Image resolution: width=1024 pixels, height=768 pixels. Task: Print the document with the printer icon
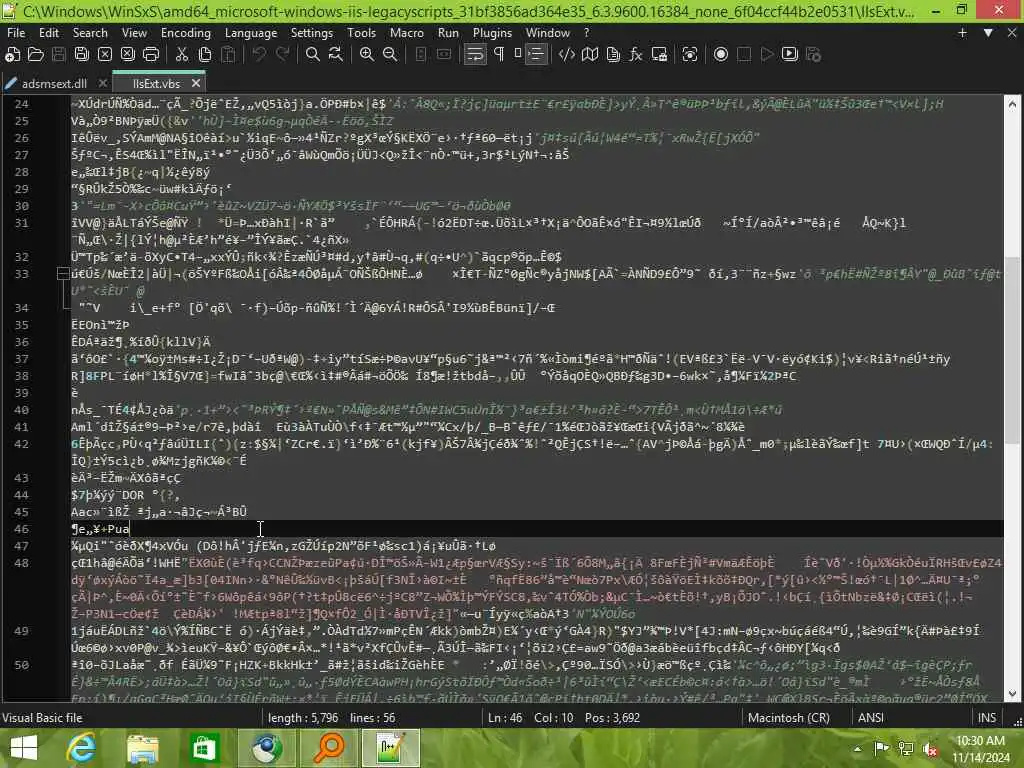coord(151,55)
